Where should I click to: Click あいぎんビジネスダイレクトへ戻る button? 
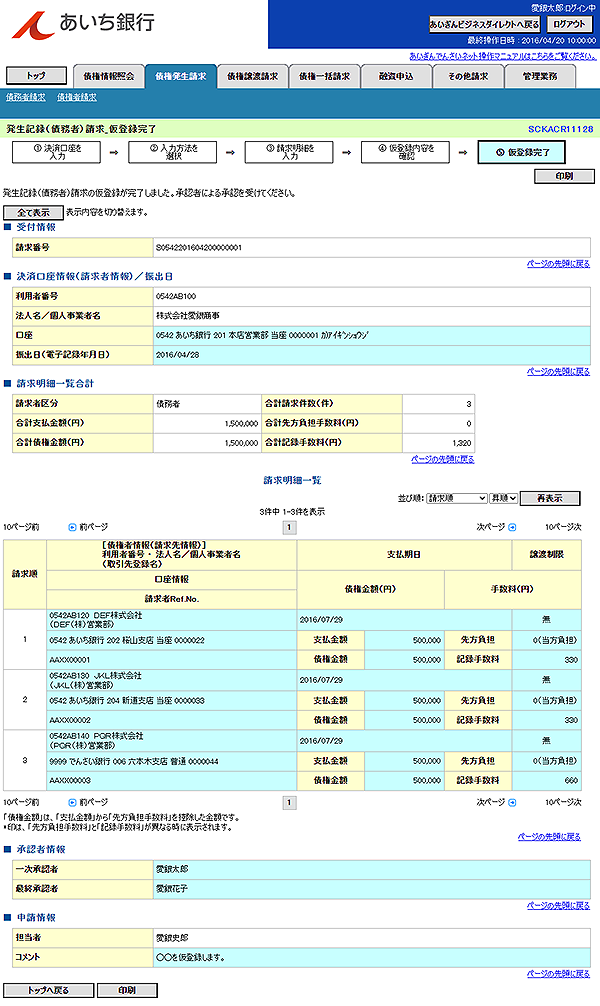point(484,24)
